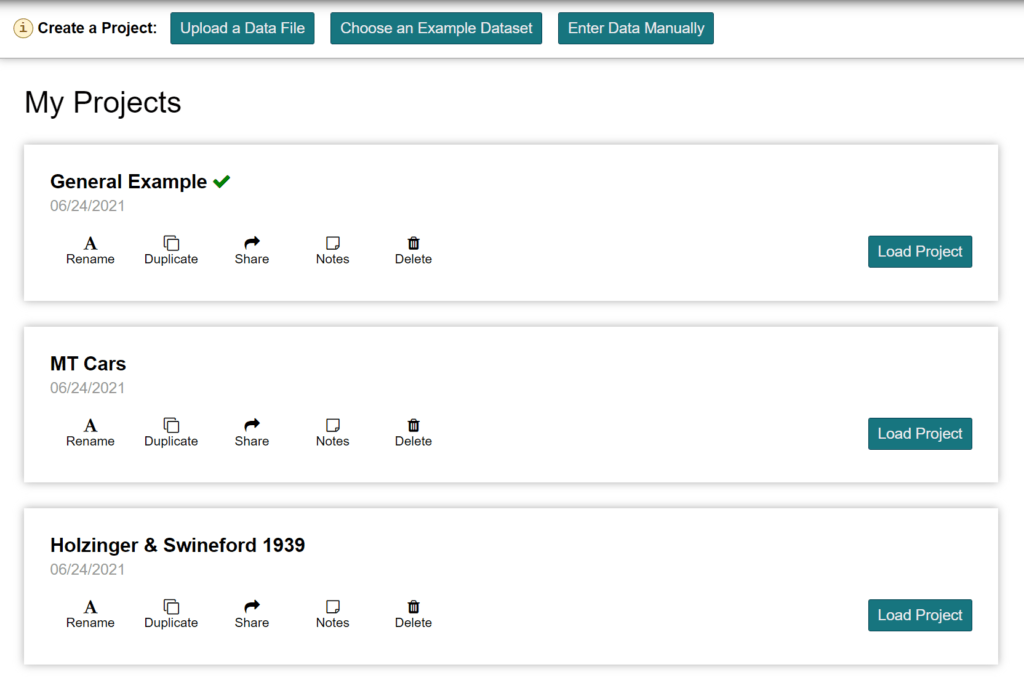The width and height of the screenshot is (1024, 691).
Task: Click the green checkmark next to General Example
Action: [222, 182]
